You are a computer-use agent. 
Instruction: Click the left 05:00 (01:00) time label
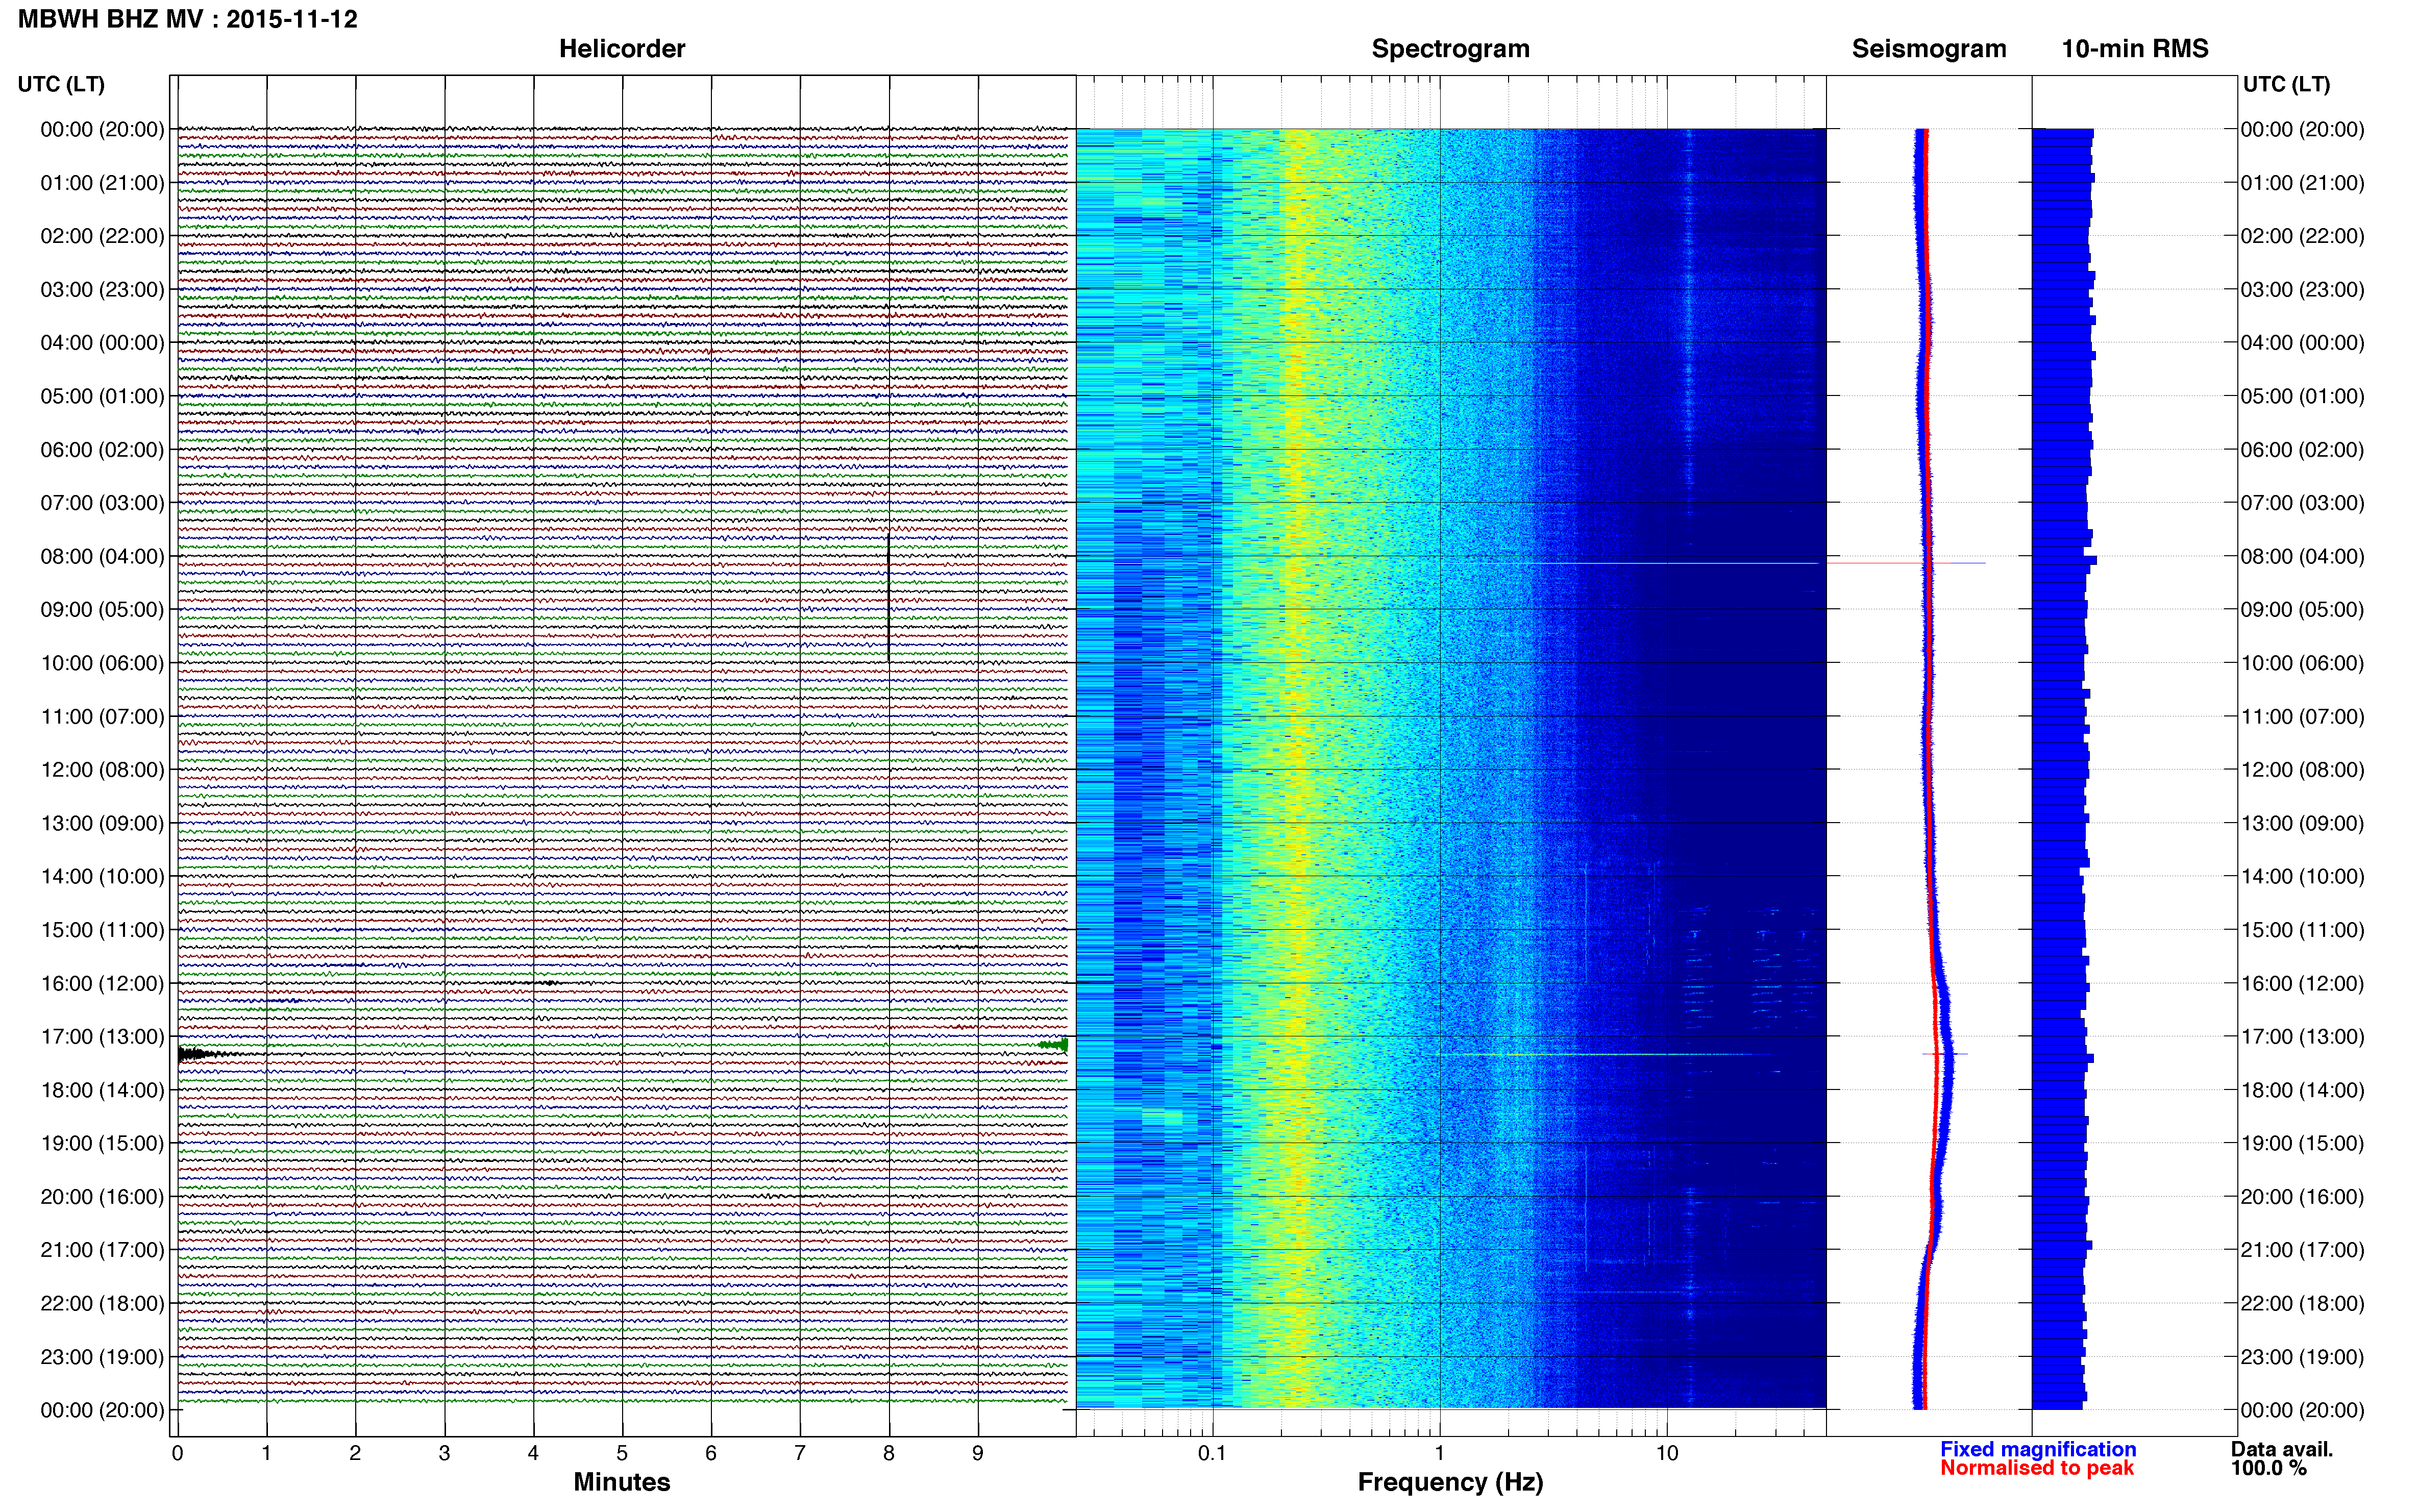(x=102, y=396)
